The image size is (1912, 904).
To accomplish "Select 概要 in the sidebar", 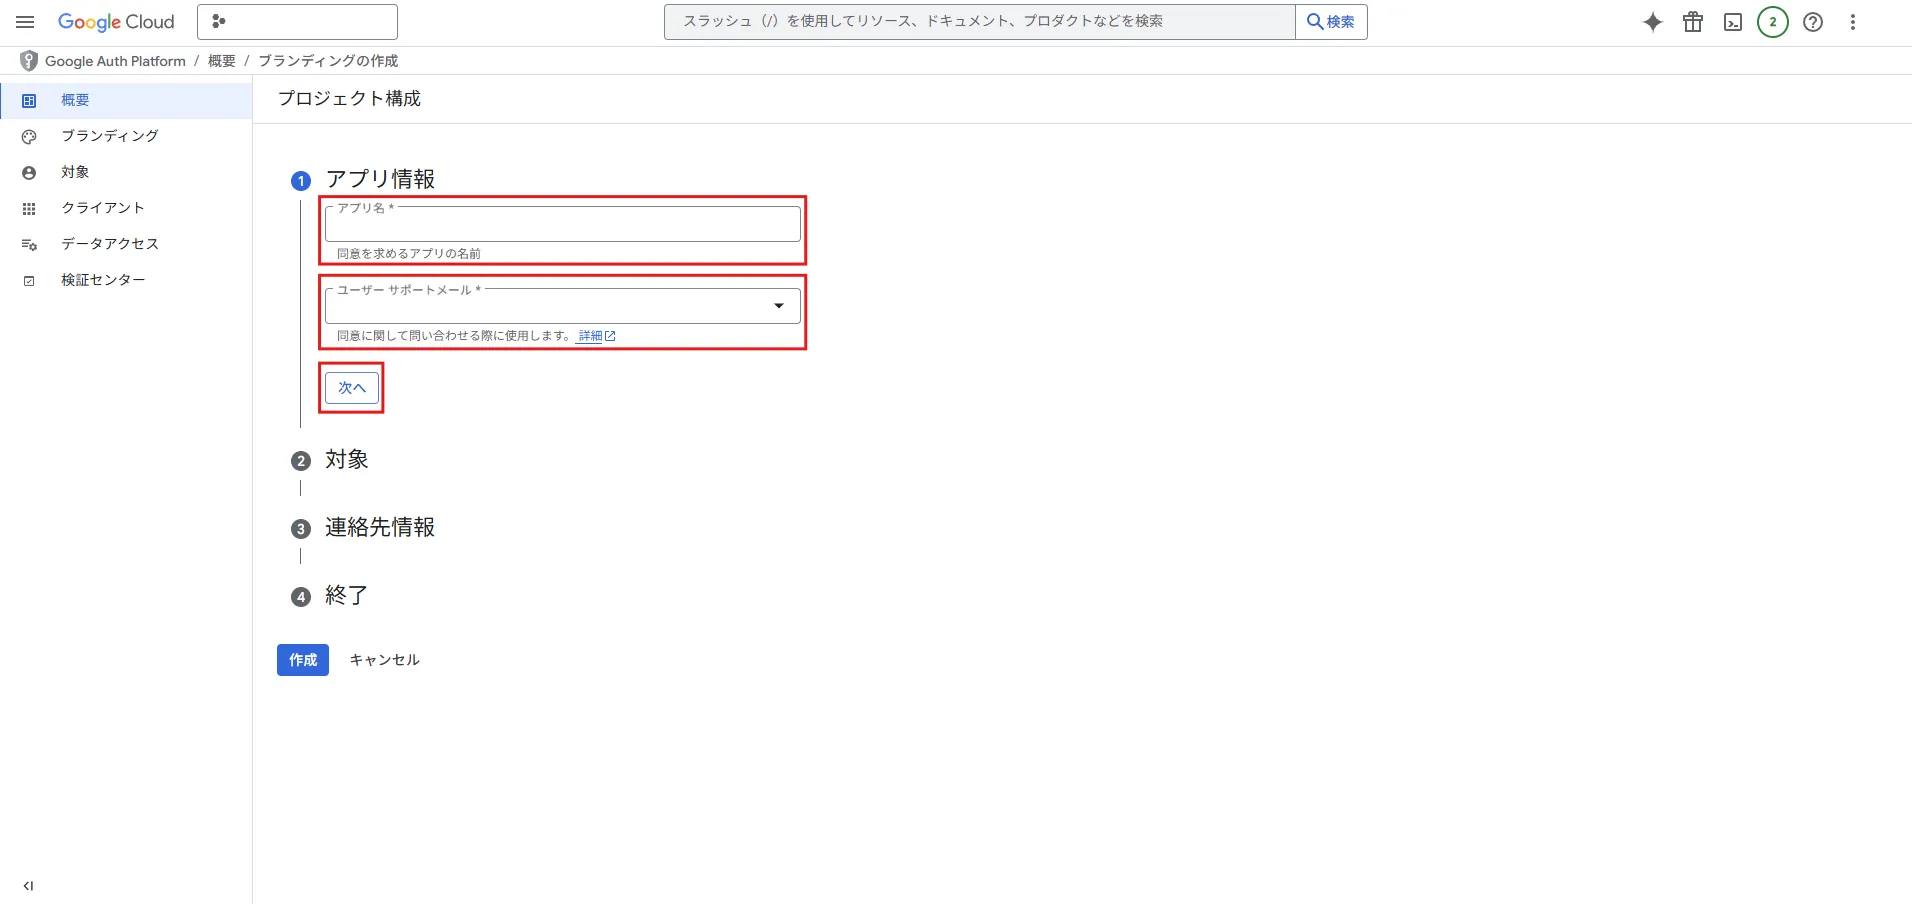I will click(x=126, y=100).
